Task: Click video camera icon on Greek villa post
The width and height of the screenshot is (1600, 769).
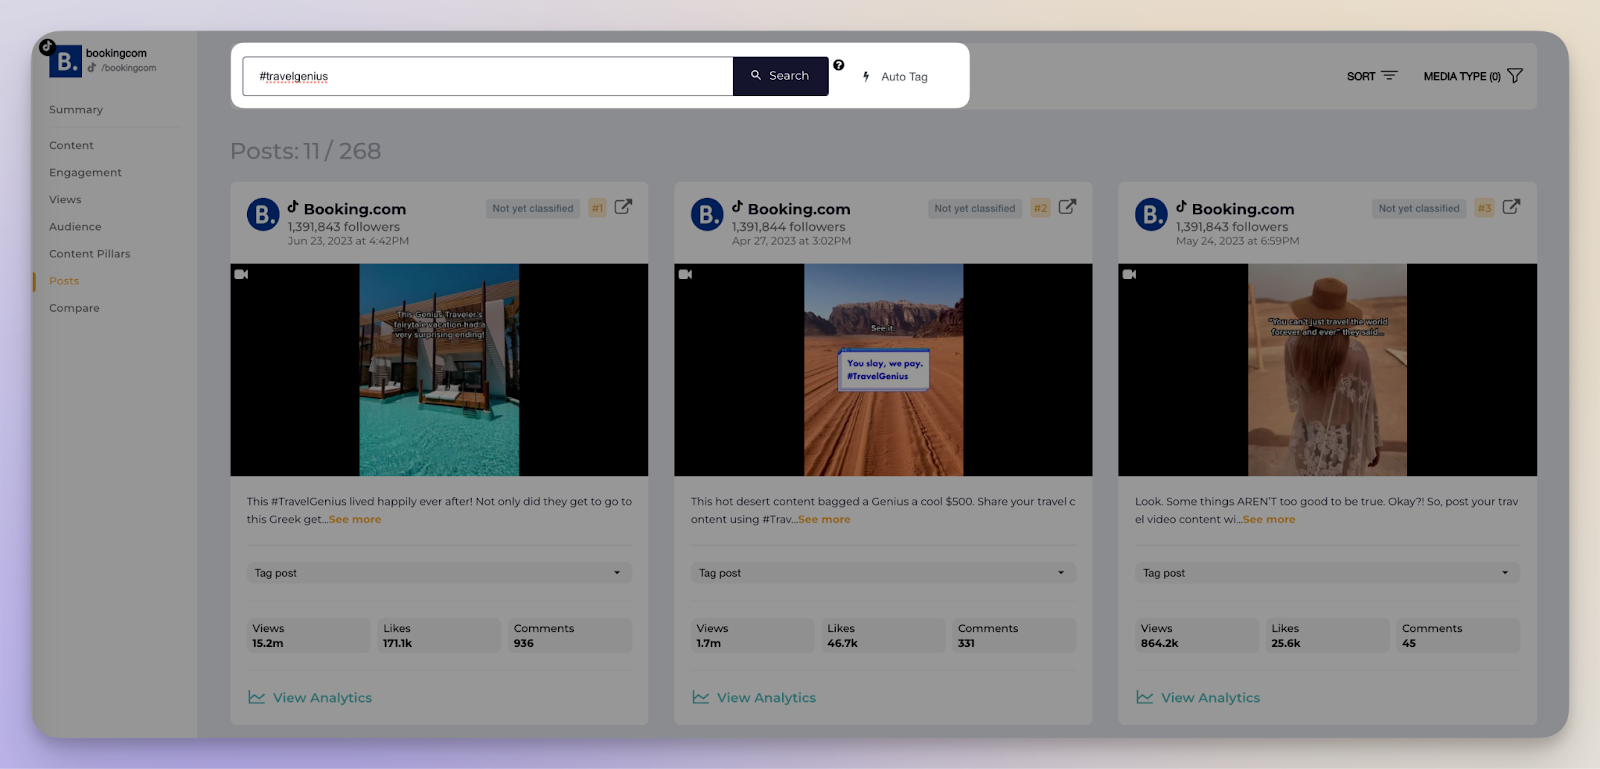Action: tap(241, 274)
